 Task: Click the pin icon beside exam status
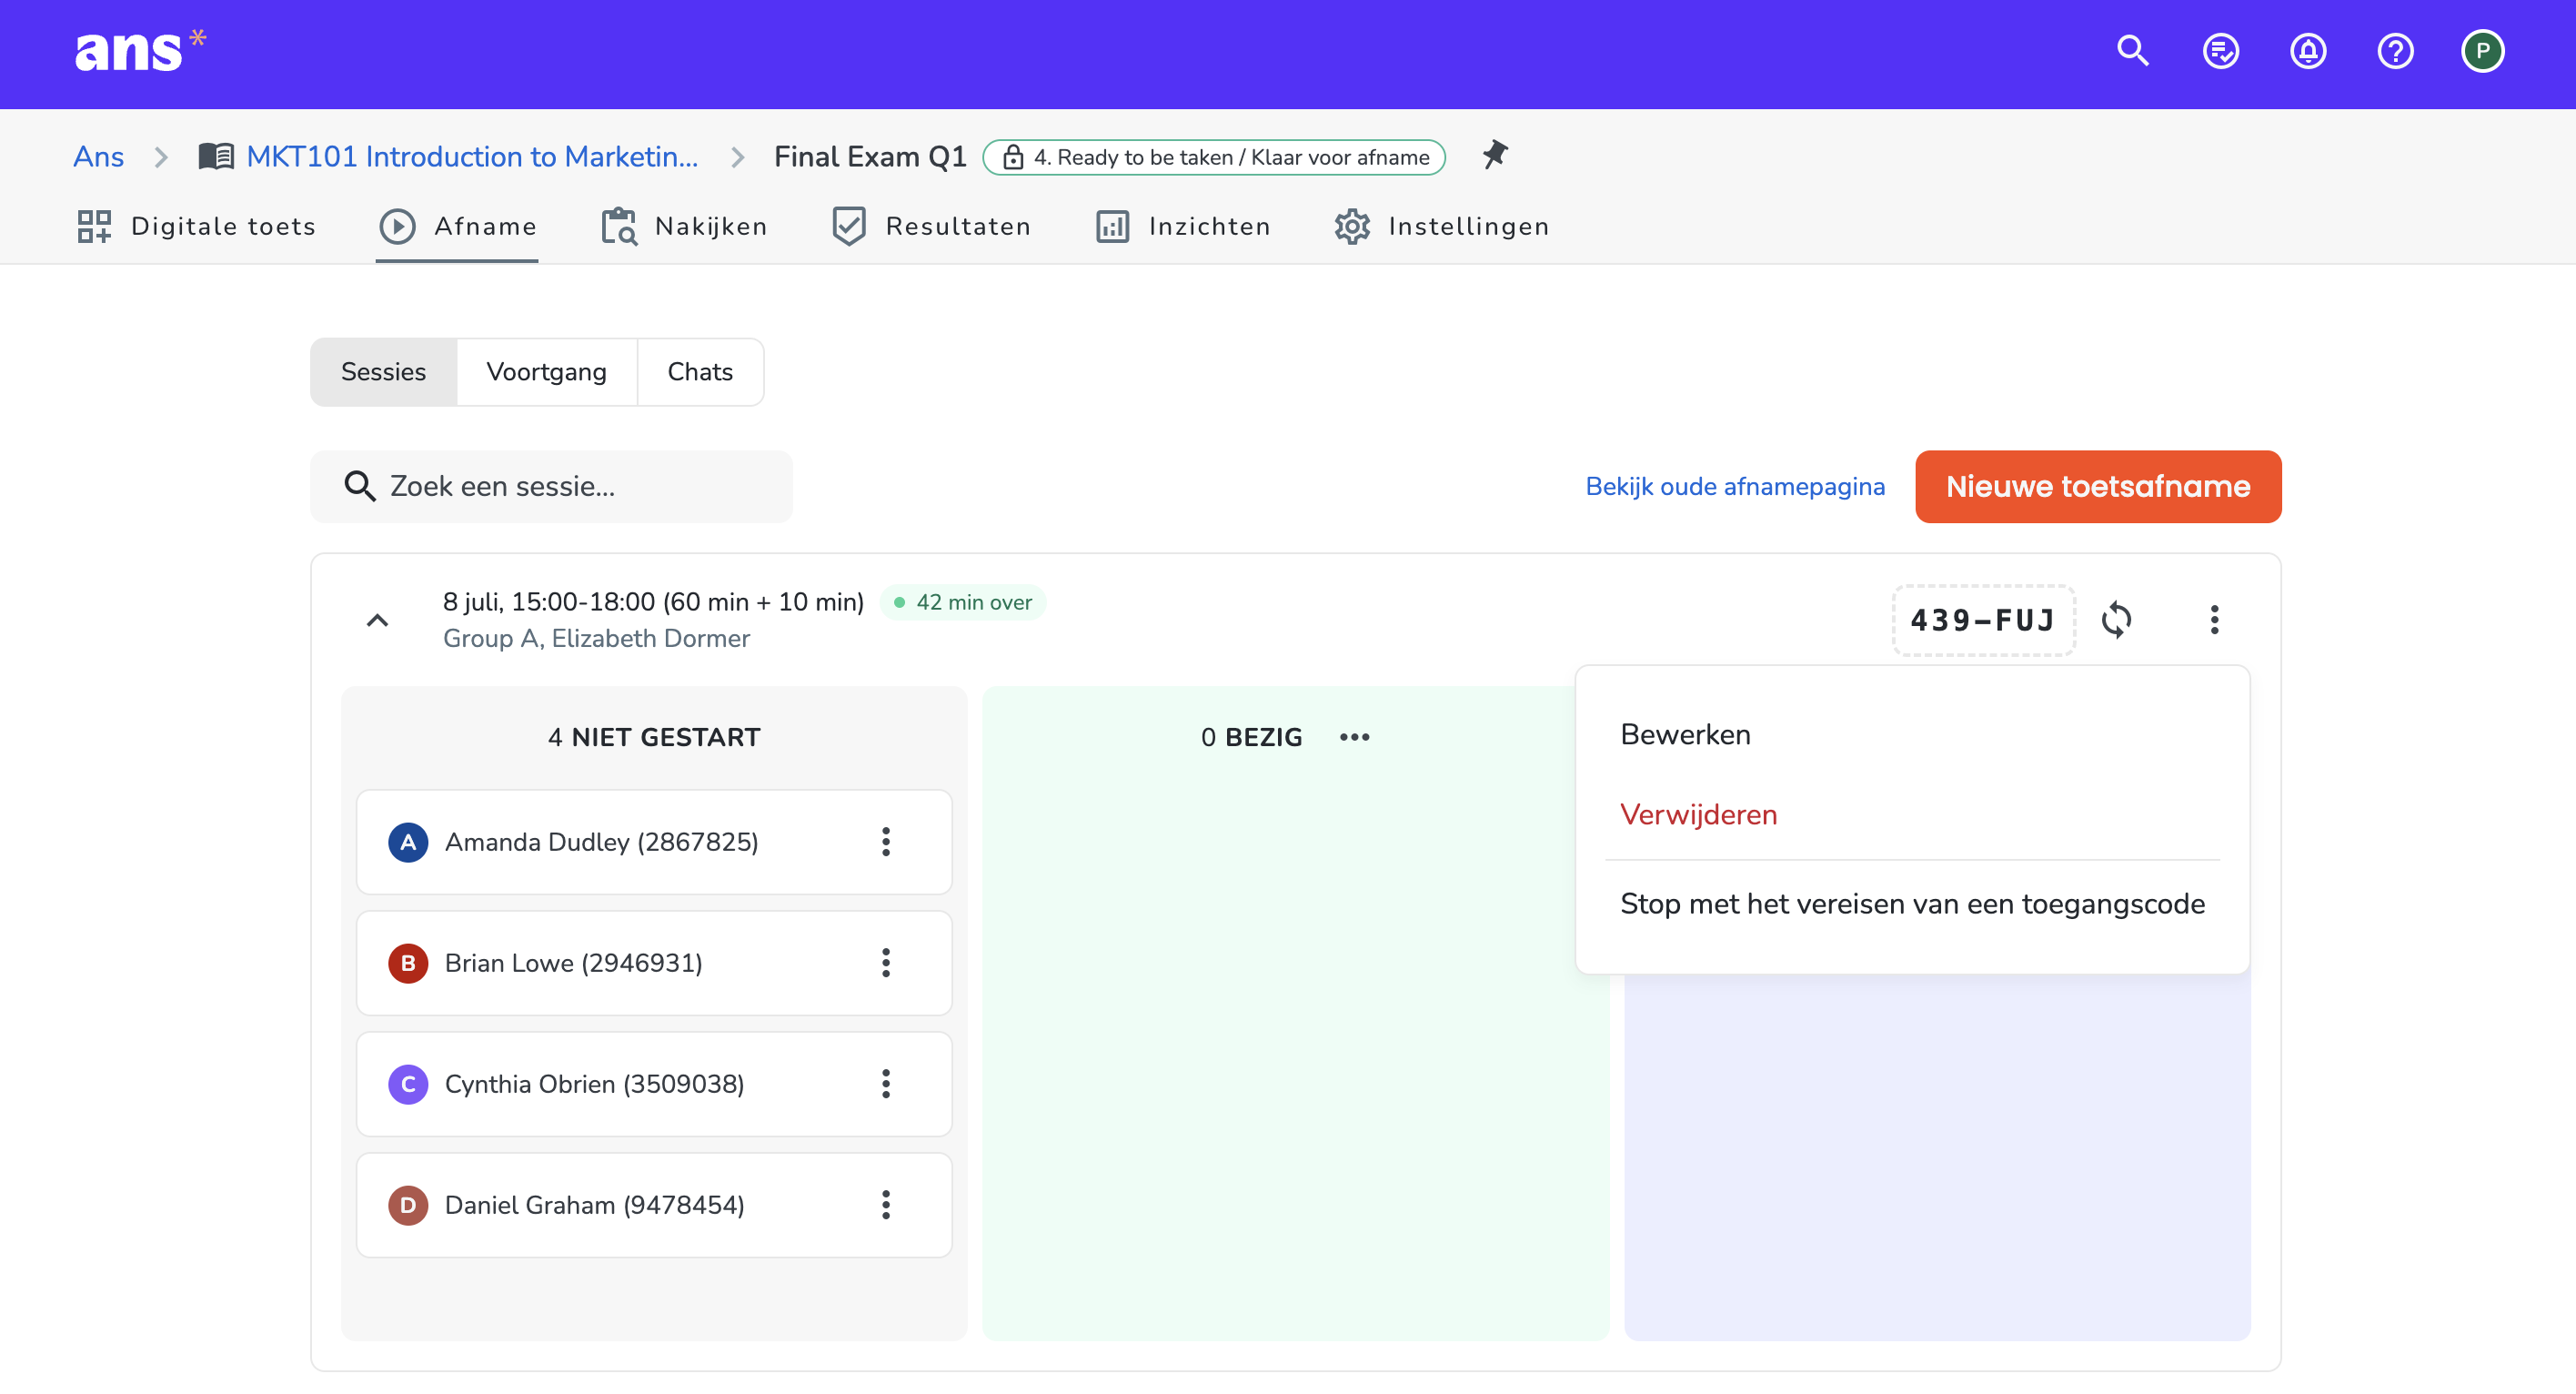click(x=1495, y=155)
